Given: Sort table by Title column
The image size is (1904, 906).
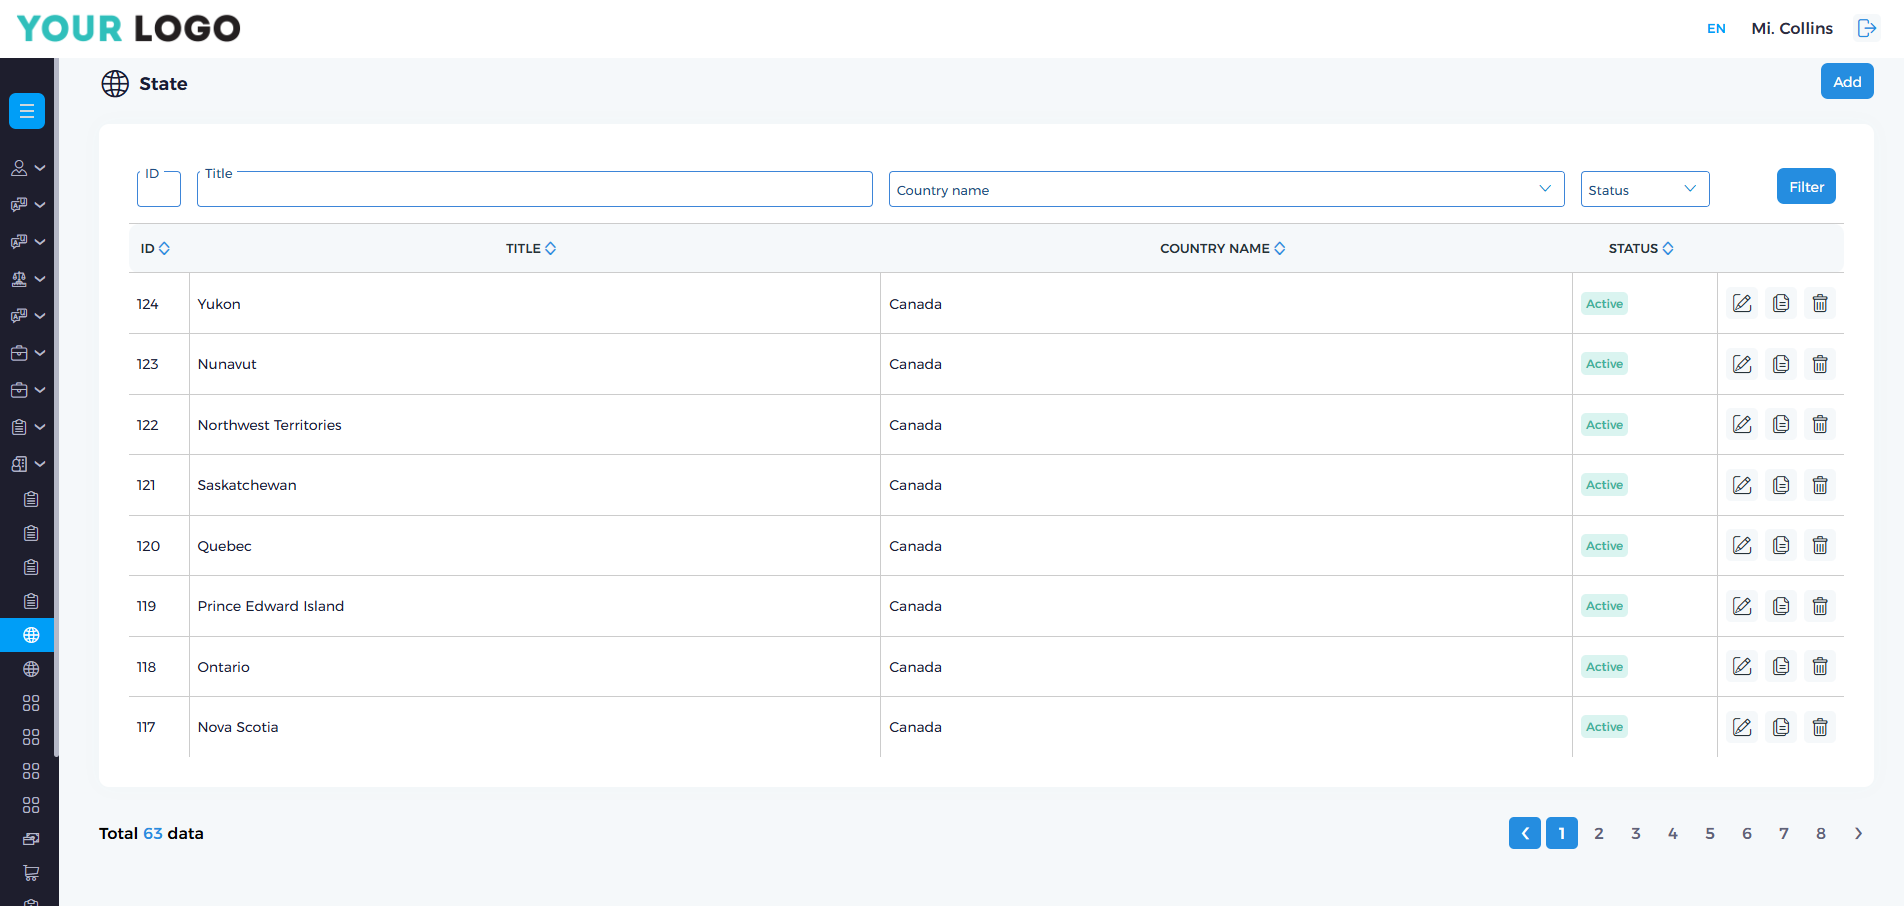Looking at the screenshot, I should [531, 248].
